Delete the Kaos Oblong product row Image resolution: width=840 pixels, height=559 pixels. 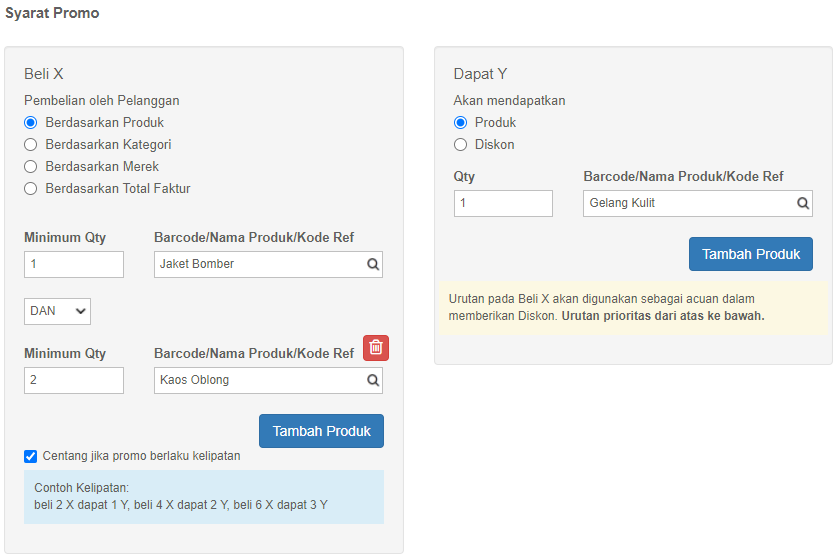point(376,348)
